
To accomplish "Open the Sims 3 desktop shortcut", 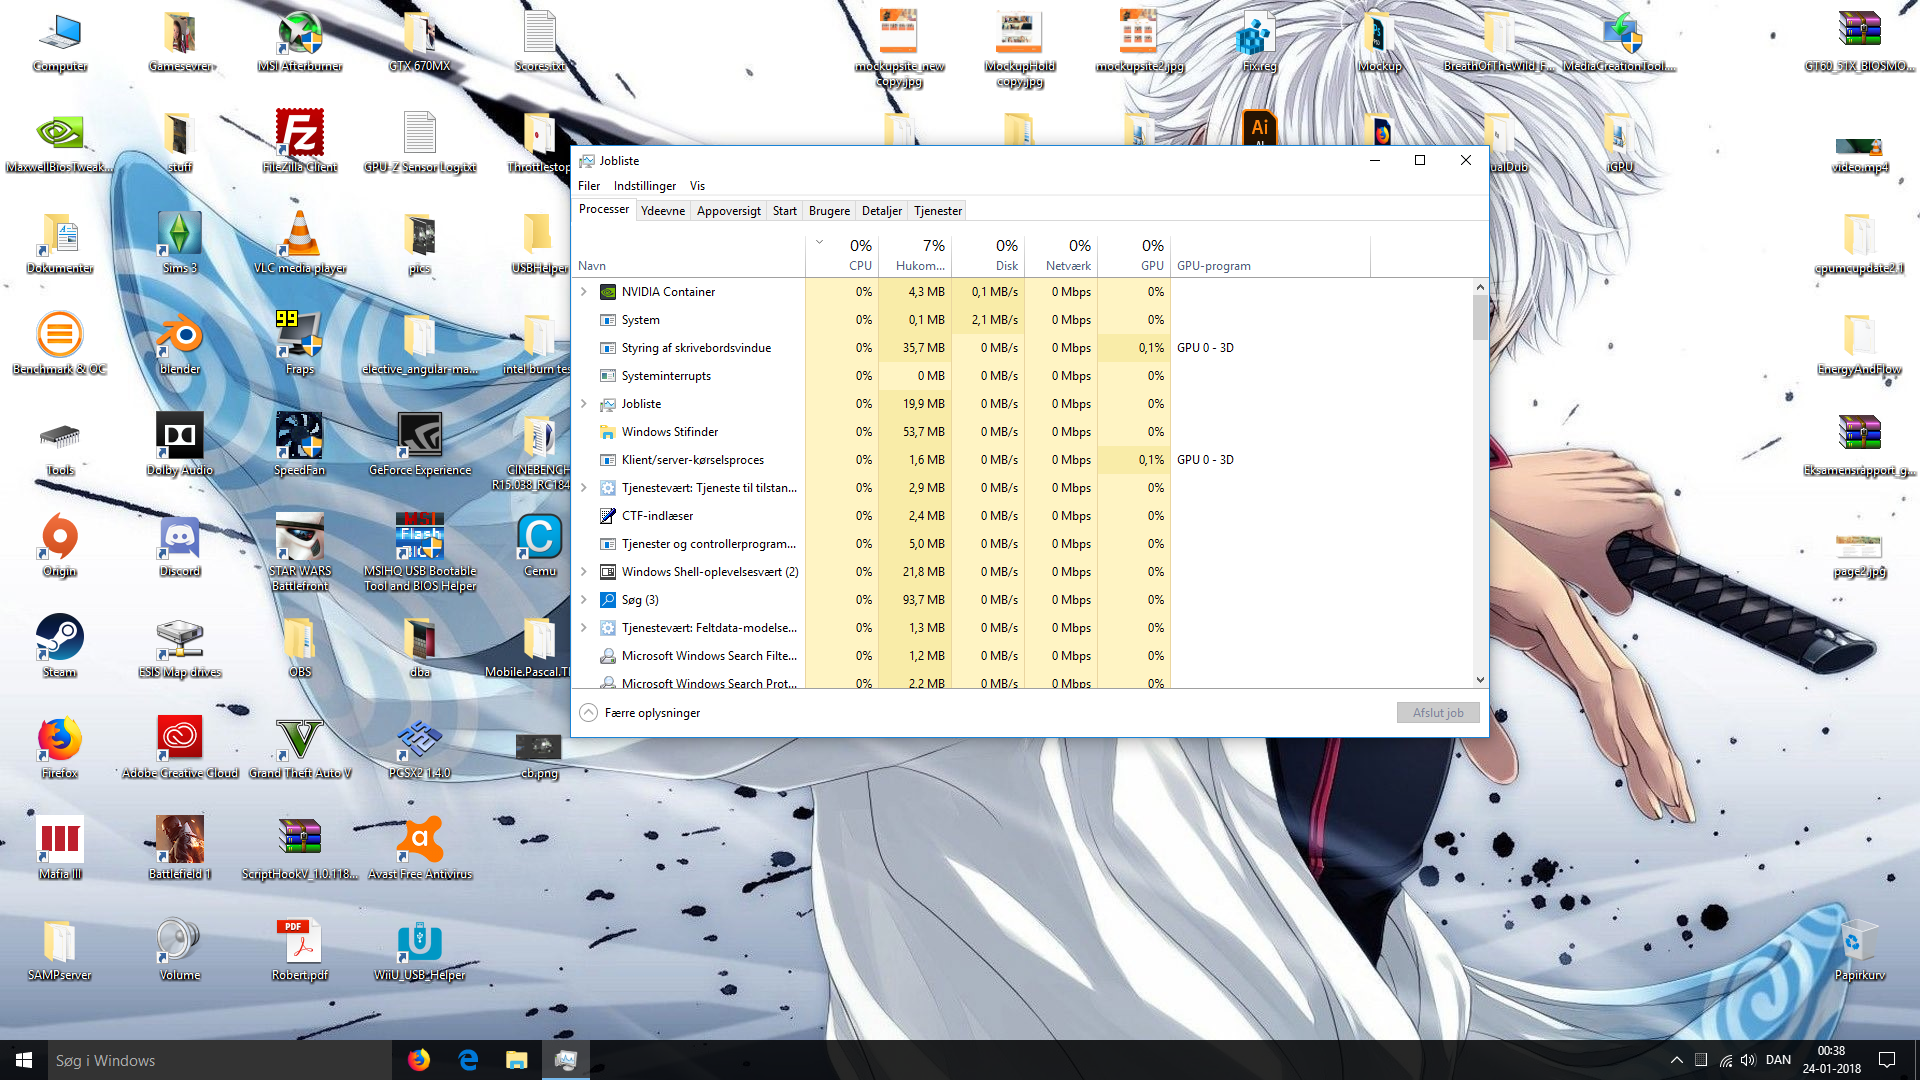I will coord(180,243).
